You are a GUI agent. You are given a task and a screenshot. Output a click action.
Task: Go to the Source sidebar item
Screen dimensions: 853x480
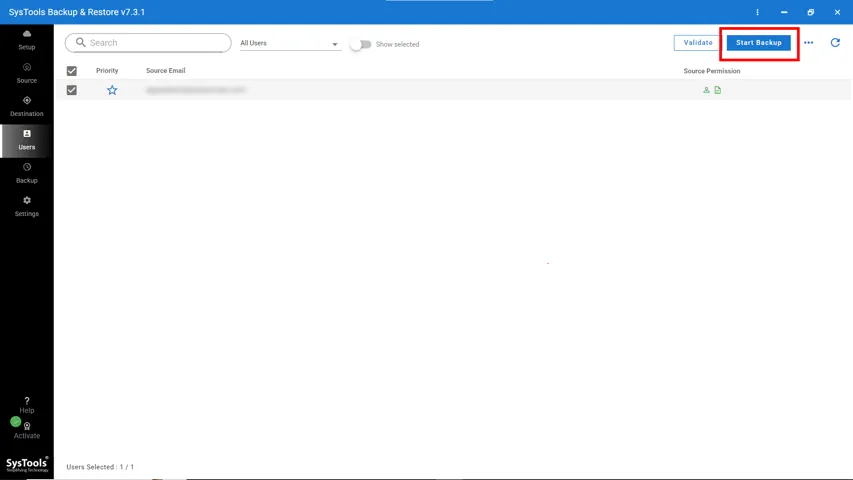[x=27, y=73]
